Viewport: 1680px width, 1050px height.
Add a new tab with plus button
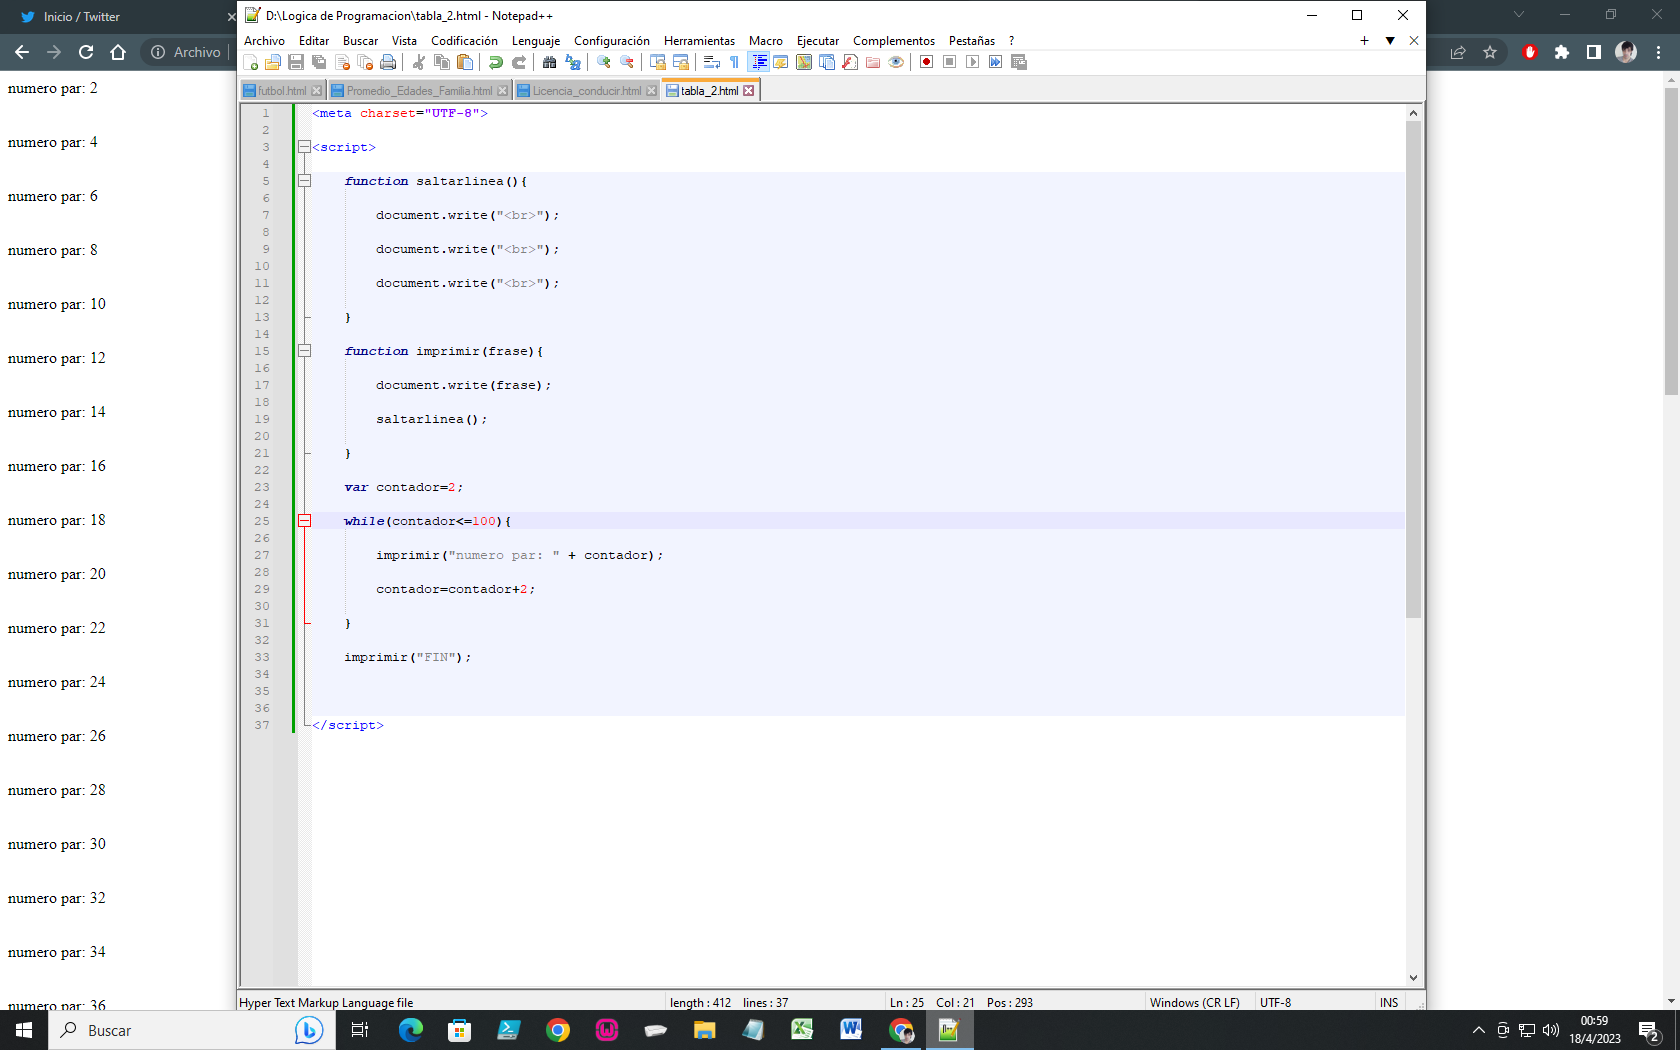tap(1364, 41)
